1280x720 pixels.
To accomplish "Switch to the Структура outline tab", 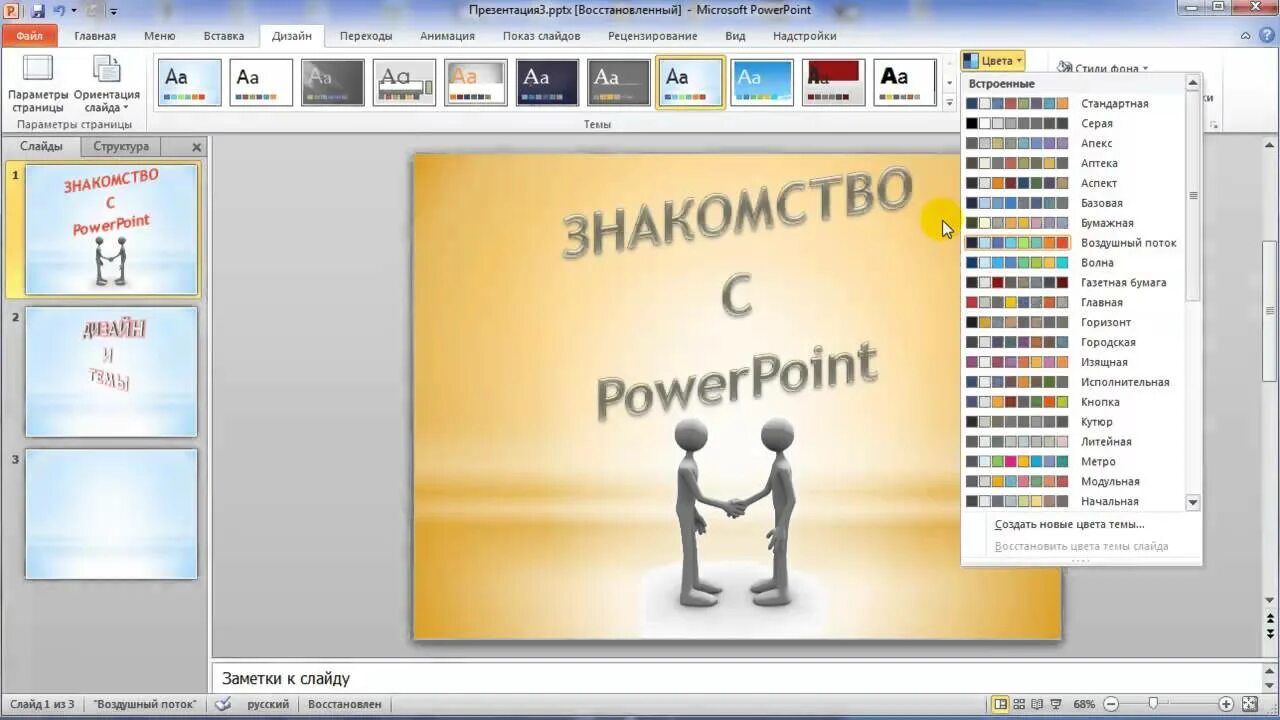I will 121,146.
